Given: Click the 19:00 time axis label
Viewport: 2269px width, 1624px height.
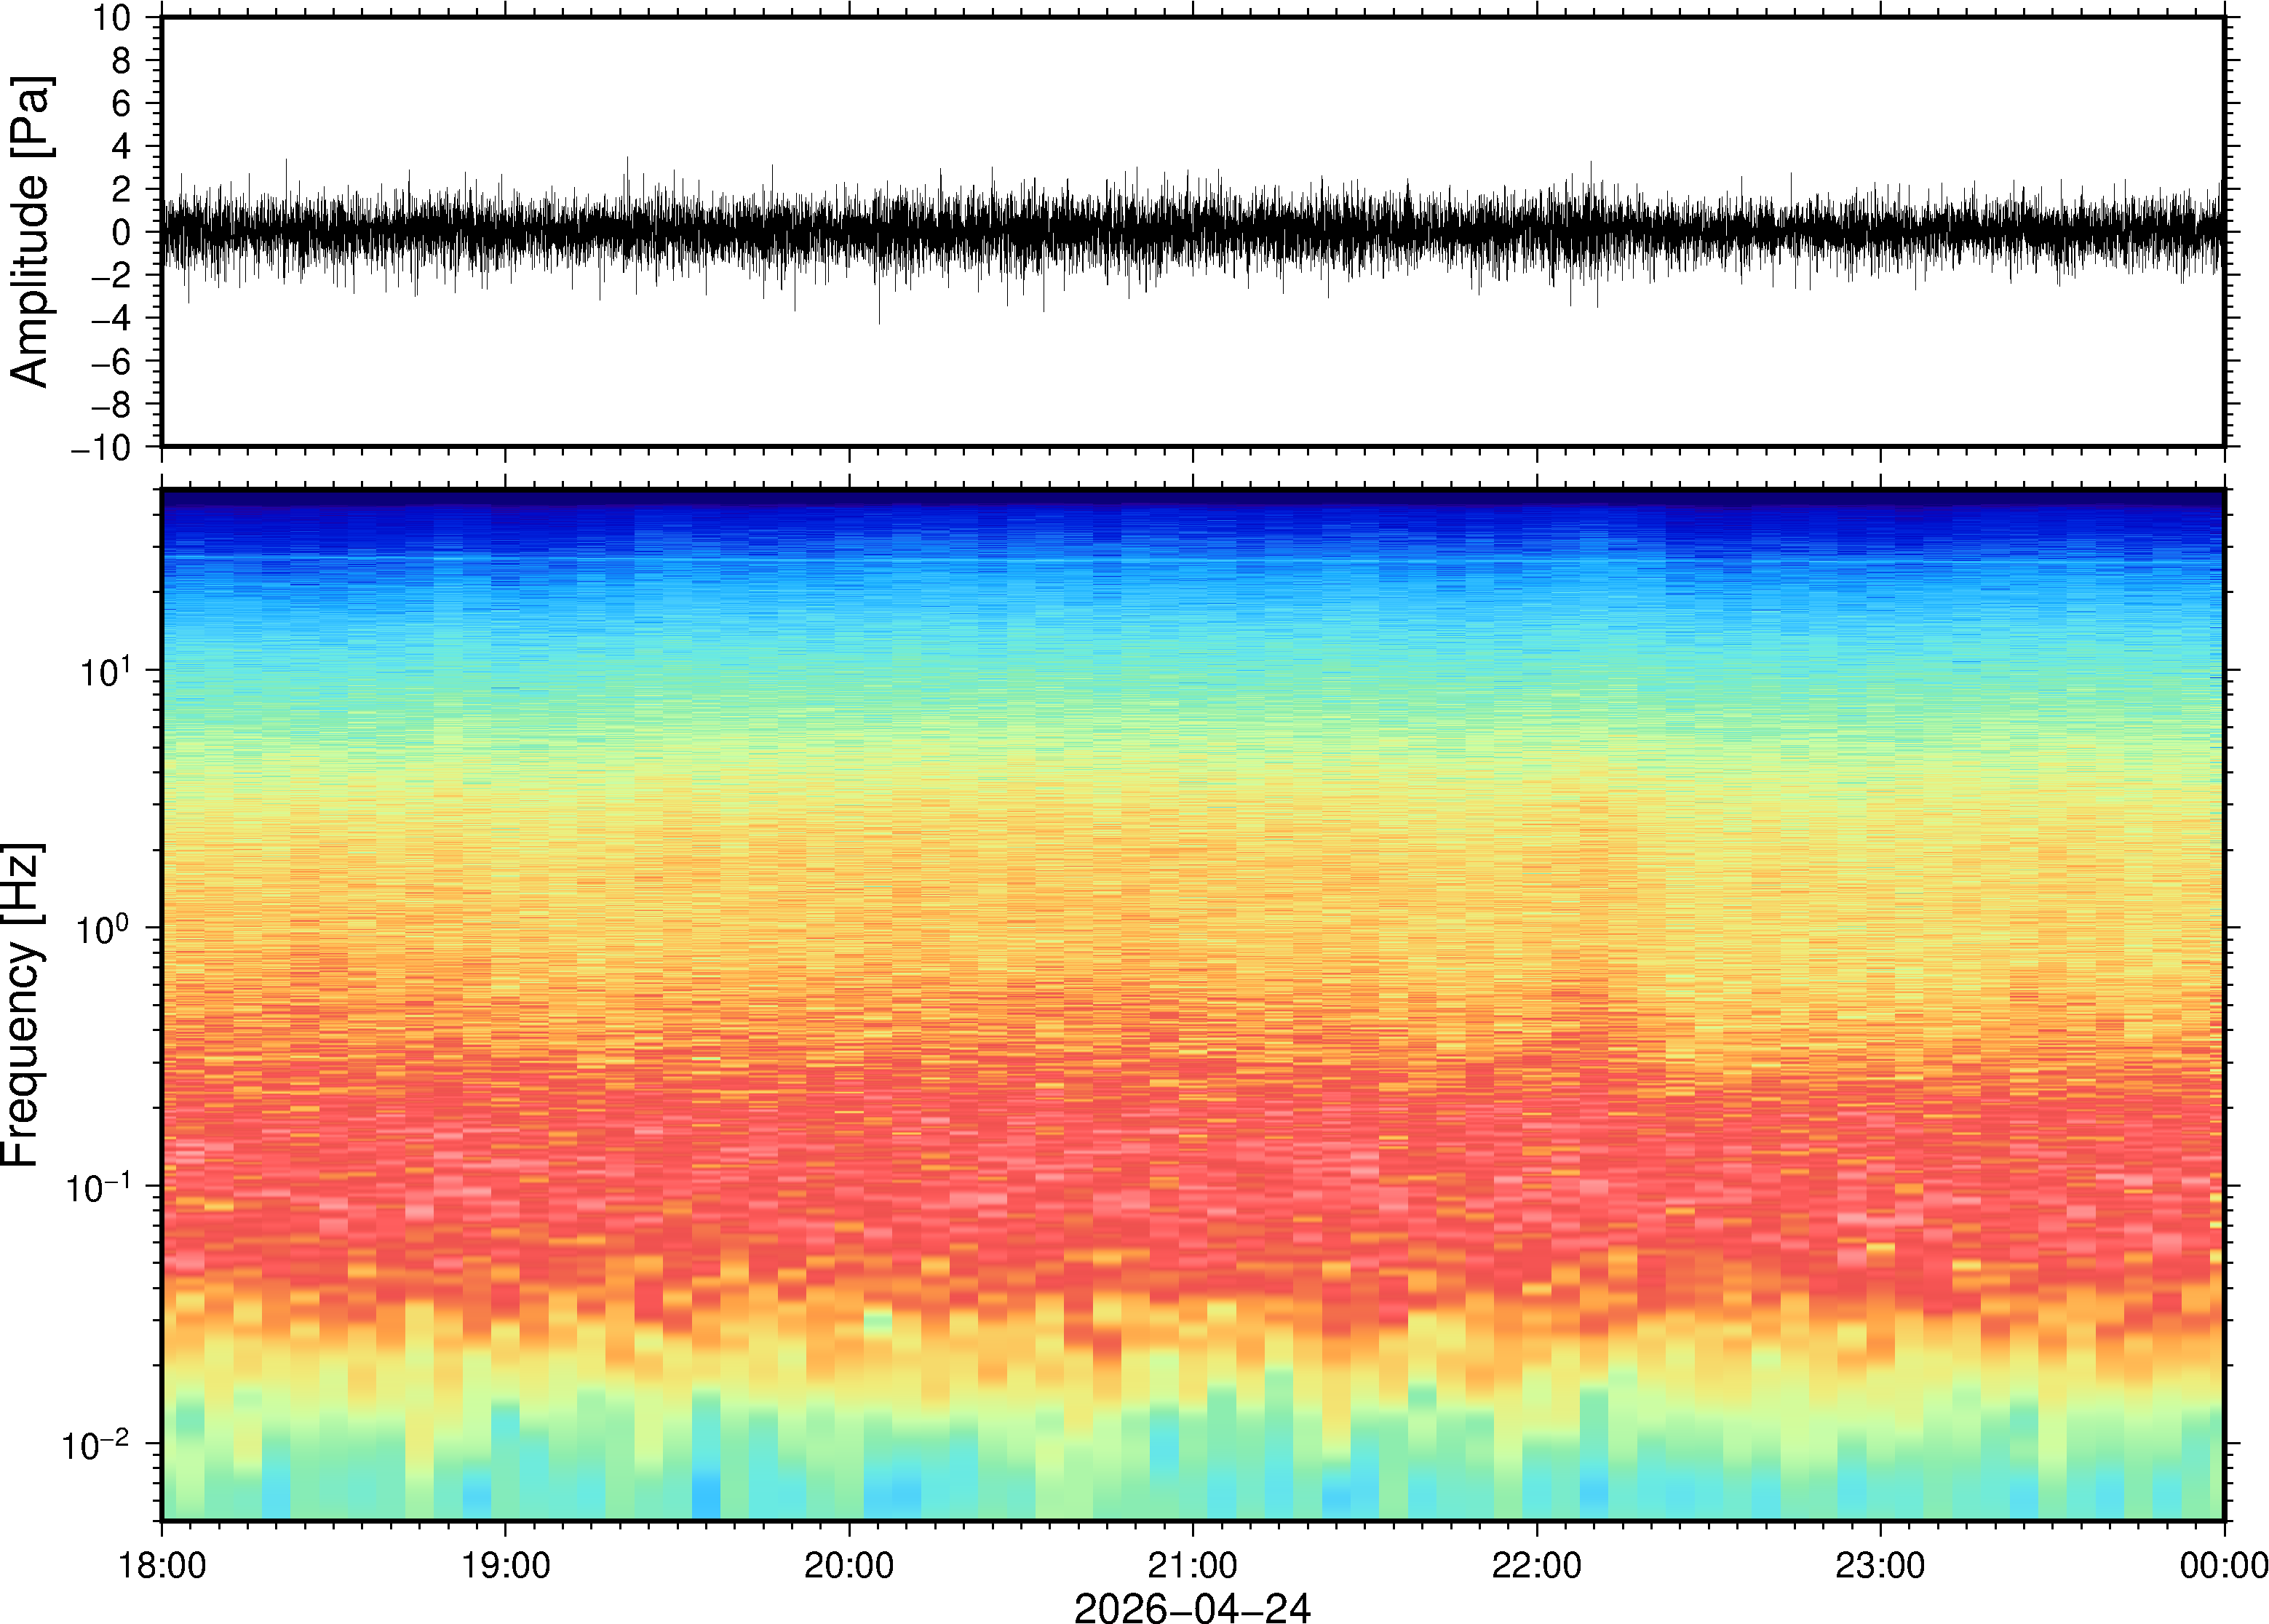Looking at the screenshot, I should point(505,1565).
